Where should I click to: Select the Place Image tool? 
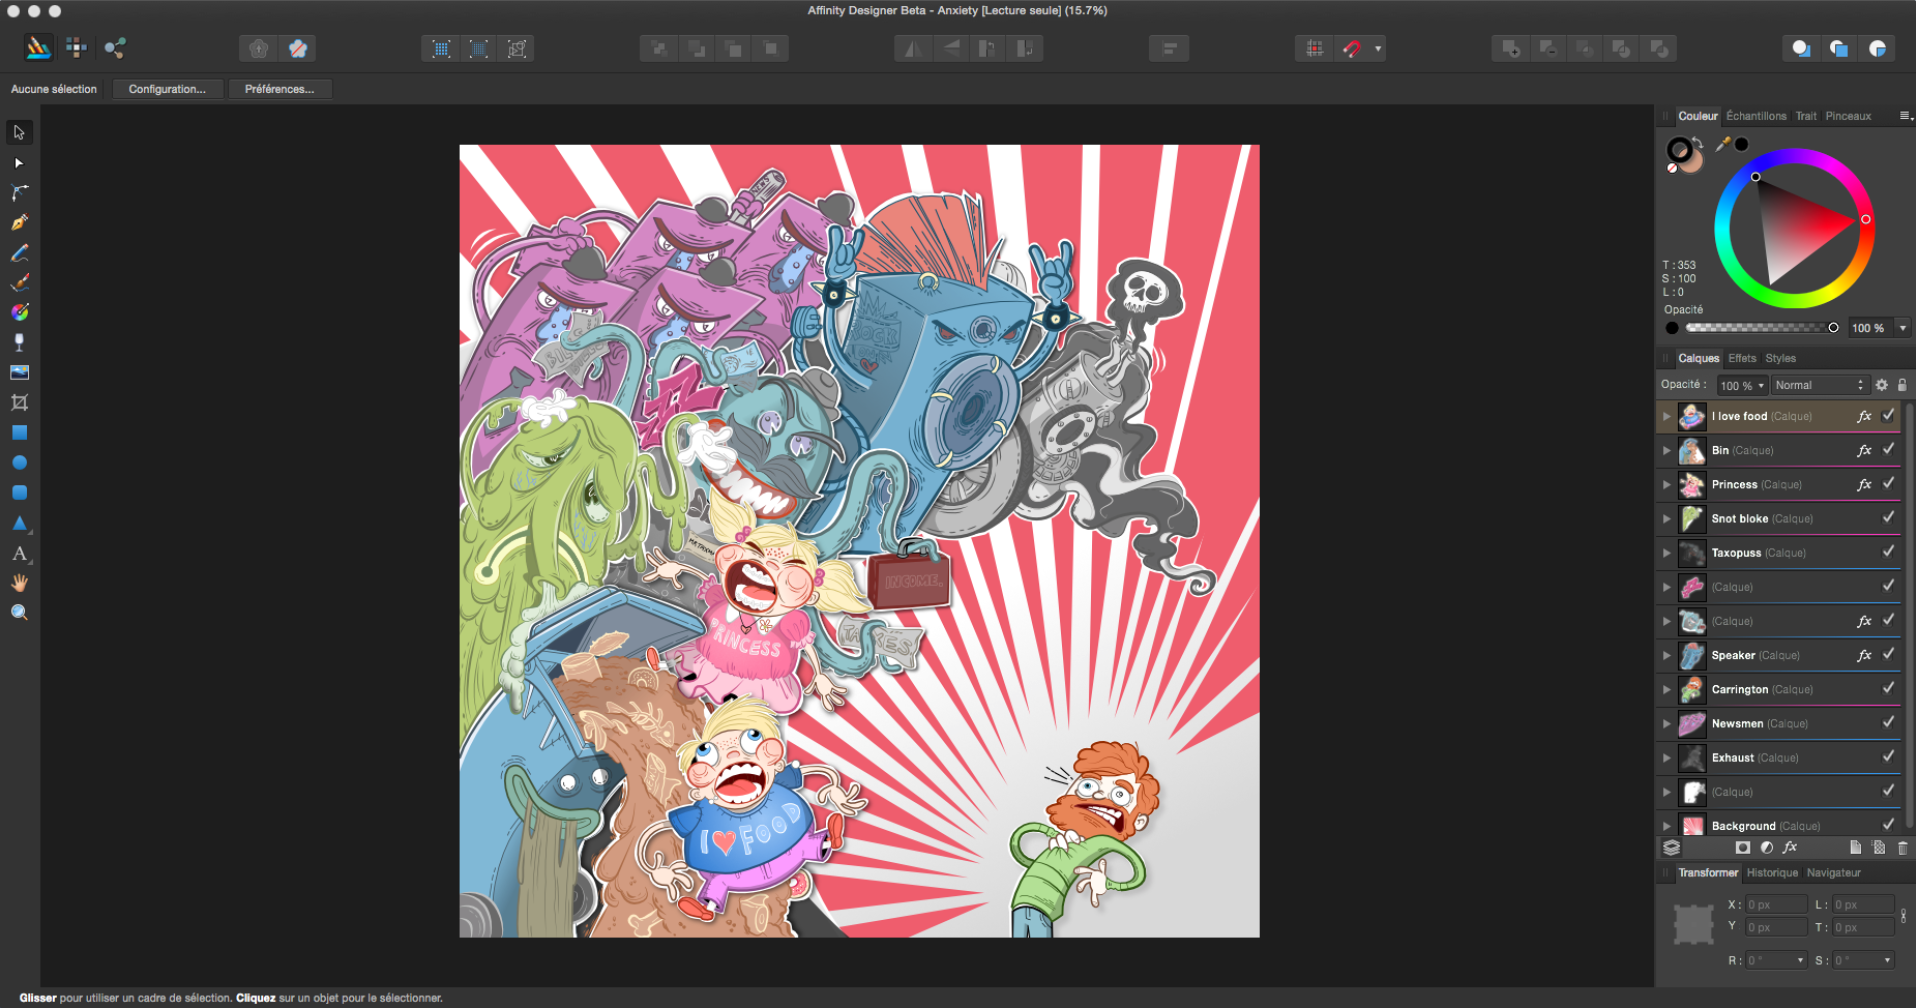[x=19, y=372]
